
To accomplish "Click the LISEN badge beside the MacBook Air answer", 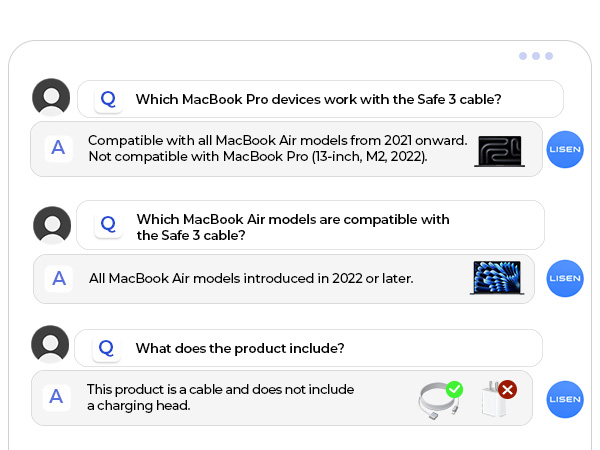I will [x=565, y=278].
